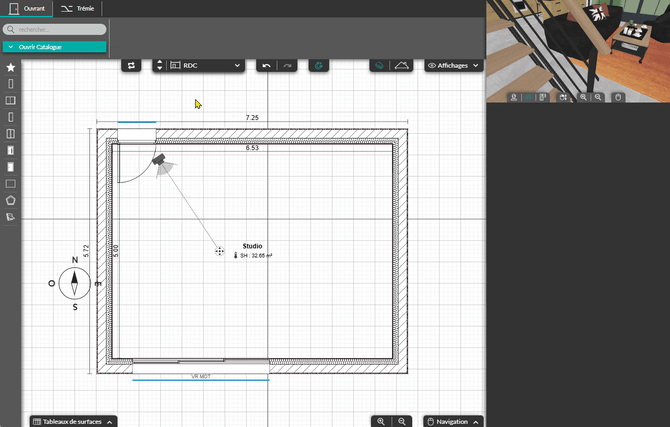Switch to the Trémie tab
The width and height of the screenshot is (670, 427).
[77, 9]
